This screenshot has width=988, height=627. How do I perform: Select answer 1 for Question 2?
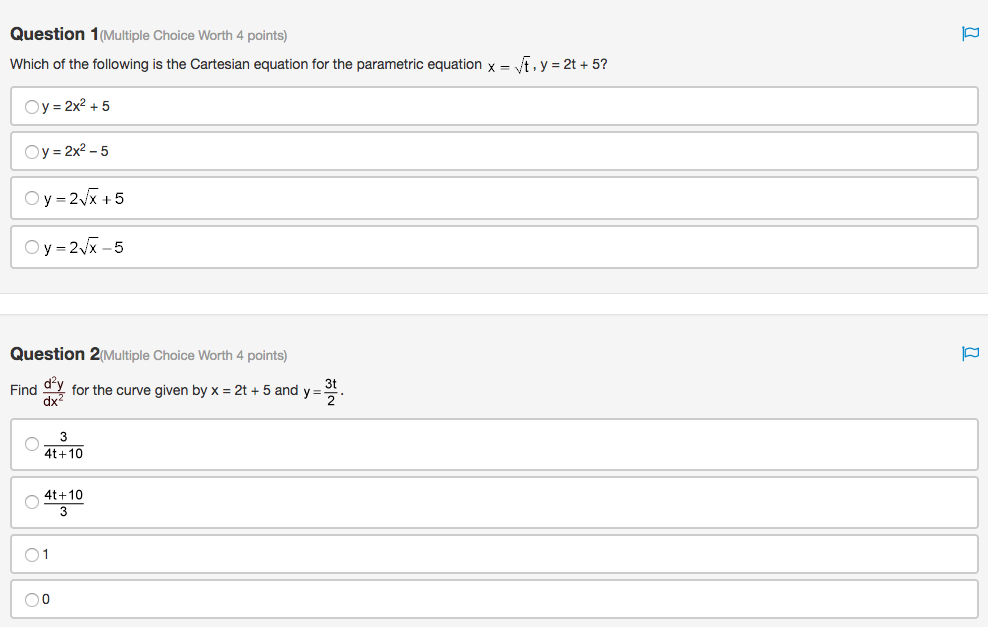point(31,553)
